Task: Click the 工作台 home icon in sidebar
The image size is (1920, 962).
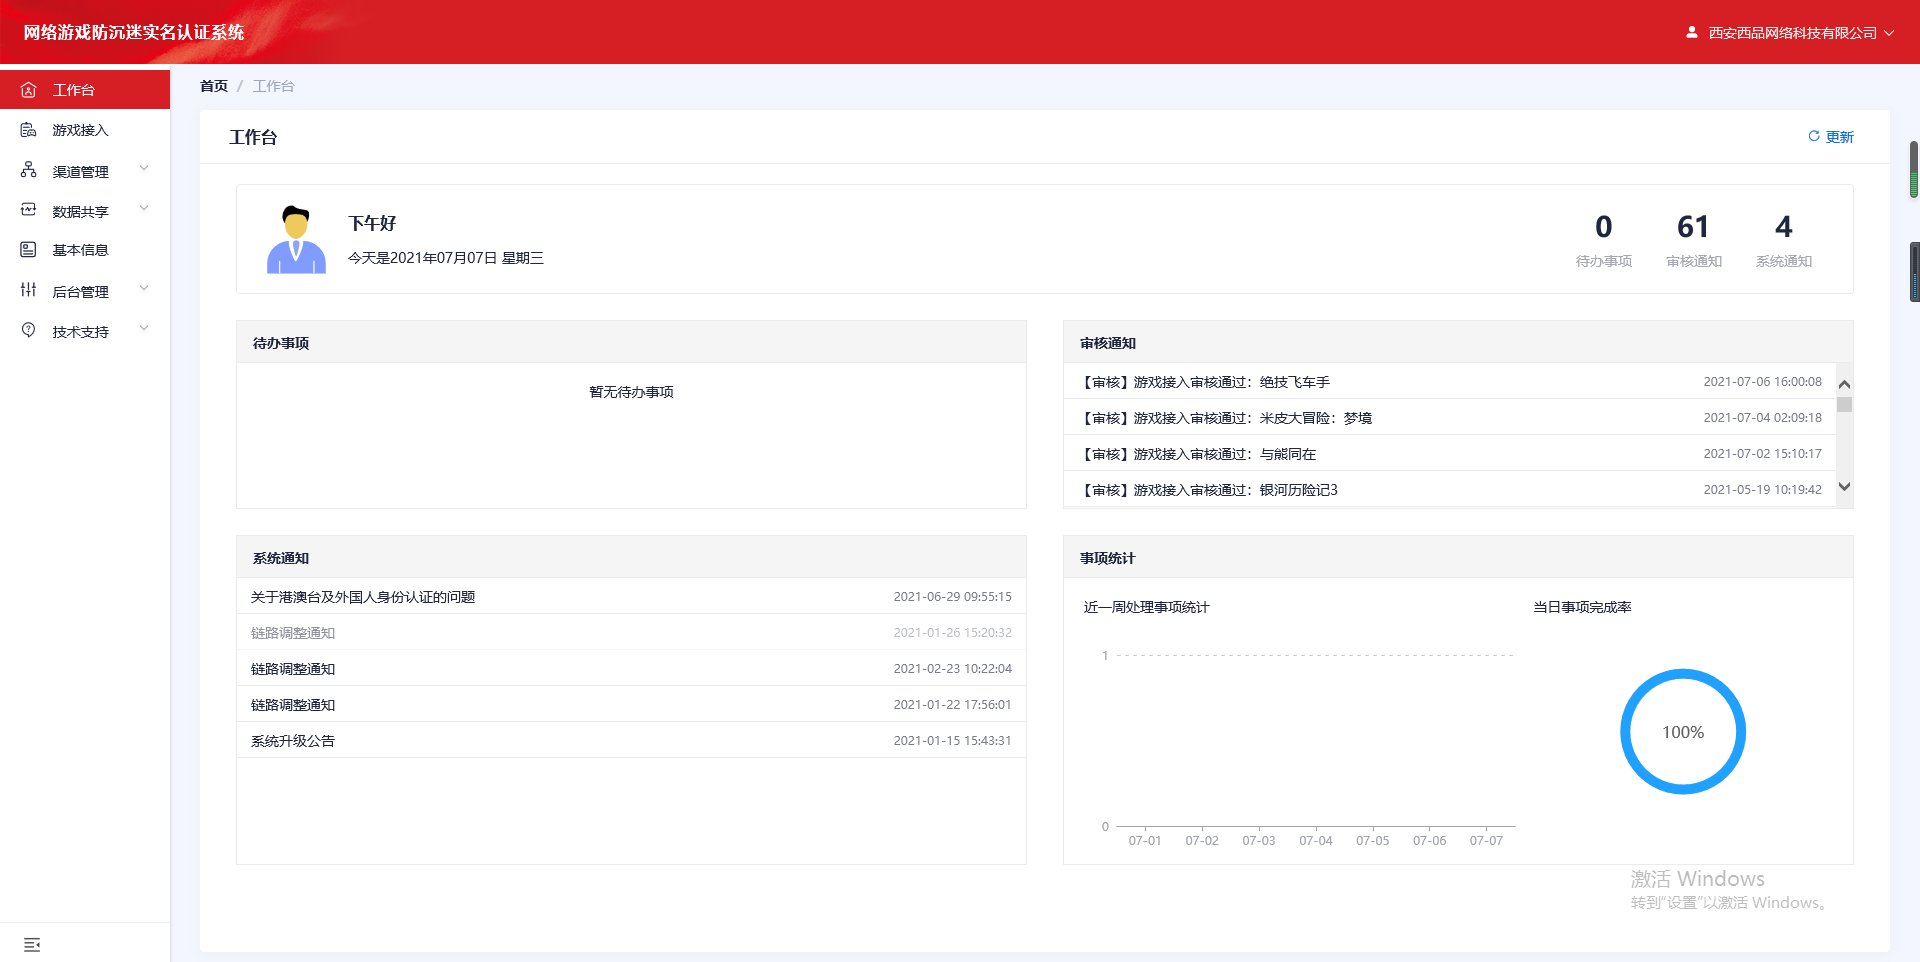Action: 29,90
